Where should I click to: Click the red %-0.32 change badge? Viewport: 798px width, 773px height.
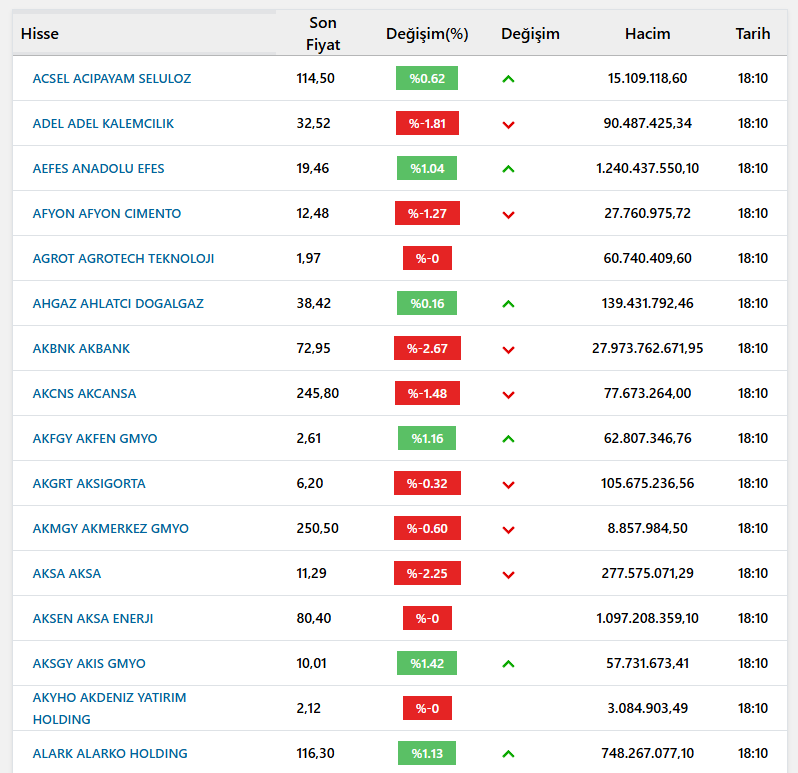pyautogui.click(x=427, y=483)
